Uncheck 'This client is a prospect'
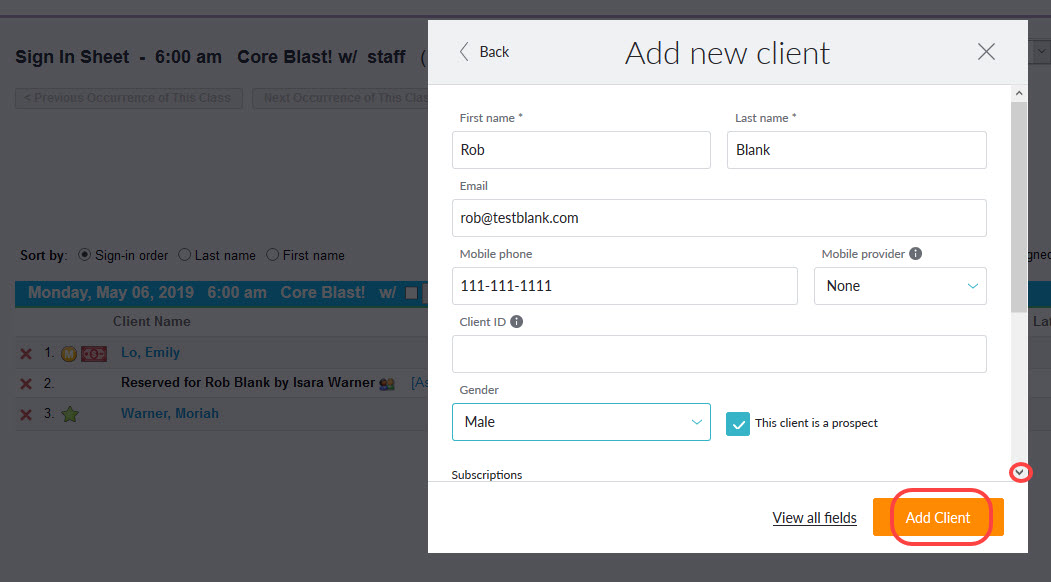The image size is (1051, 582). click(x=738, y=423)
